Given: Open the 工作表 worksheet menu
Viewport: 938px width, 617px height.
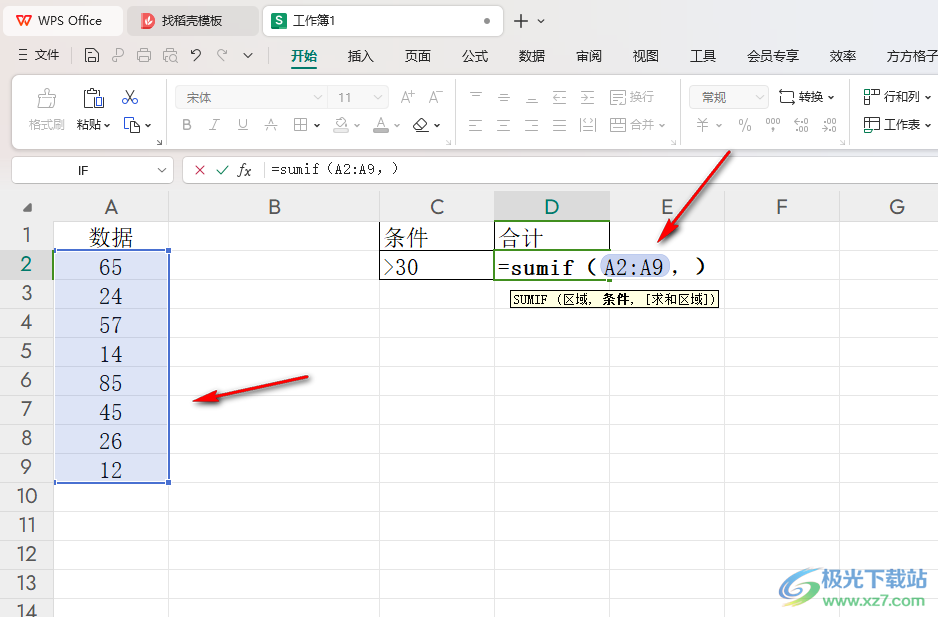Looking at the screenshot, I should click(x=897, y=125).
